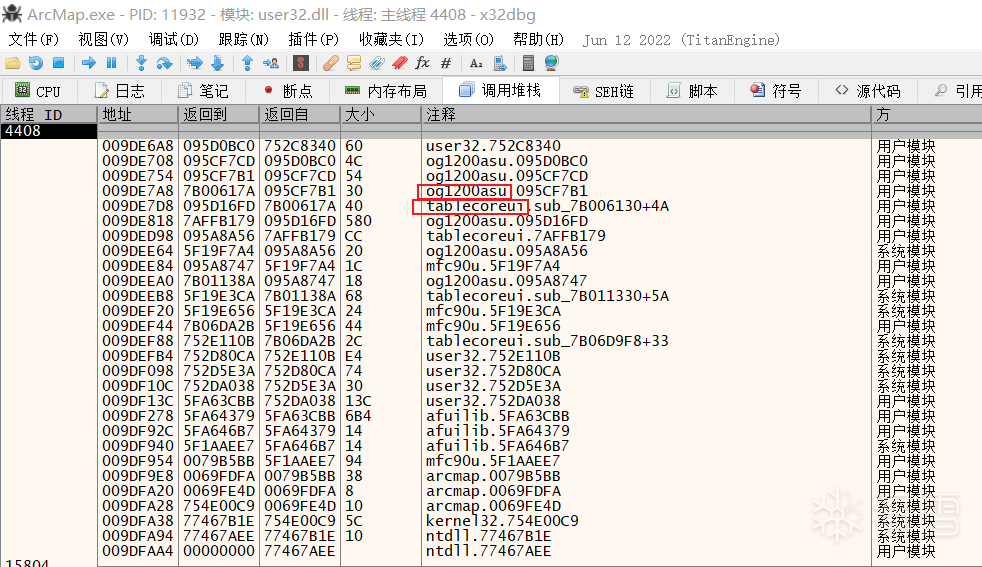Click the Trace Over icon
Screen dimensions: 982x567
[217, 63]
